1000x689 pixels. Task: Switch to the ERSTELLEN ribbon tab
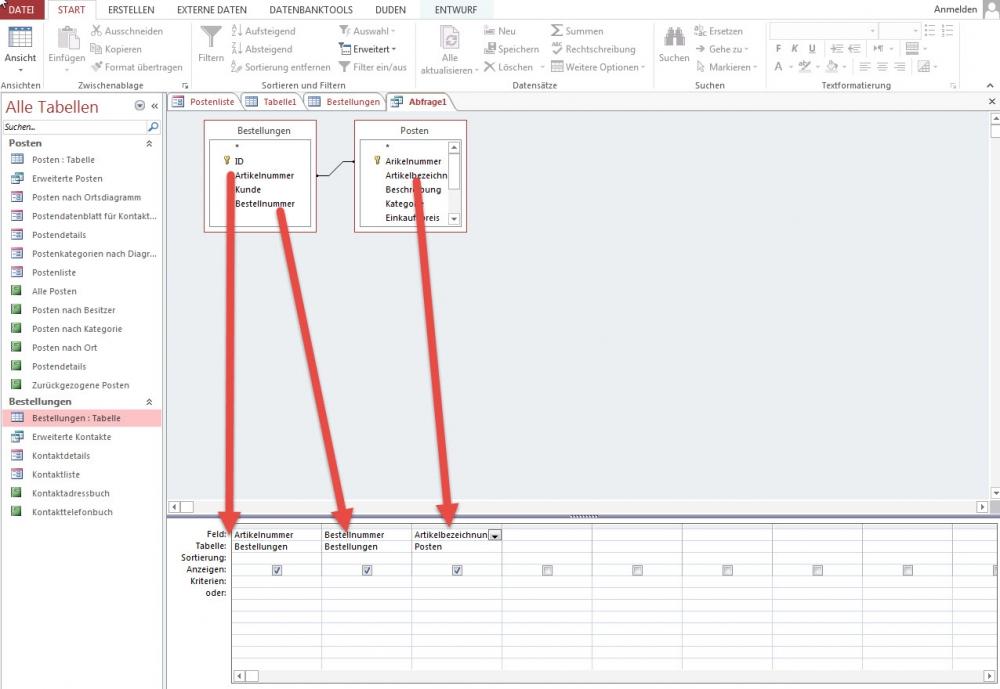point(131,10)
